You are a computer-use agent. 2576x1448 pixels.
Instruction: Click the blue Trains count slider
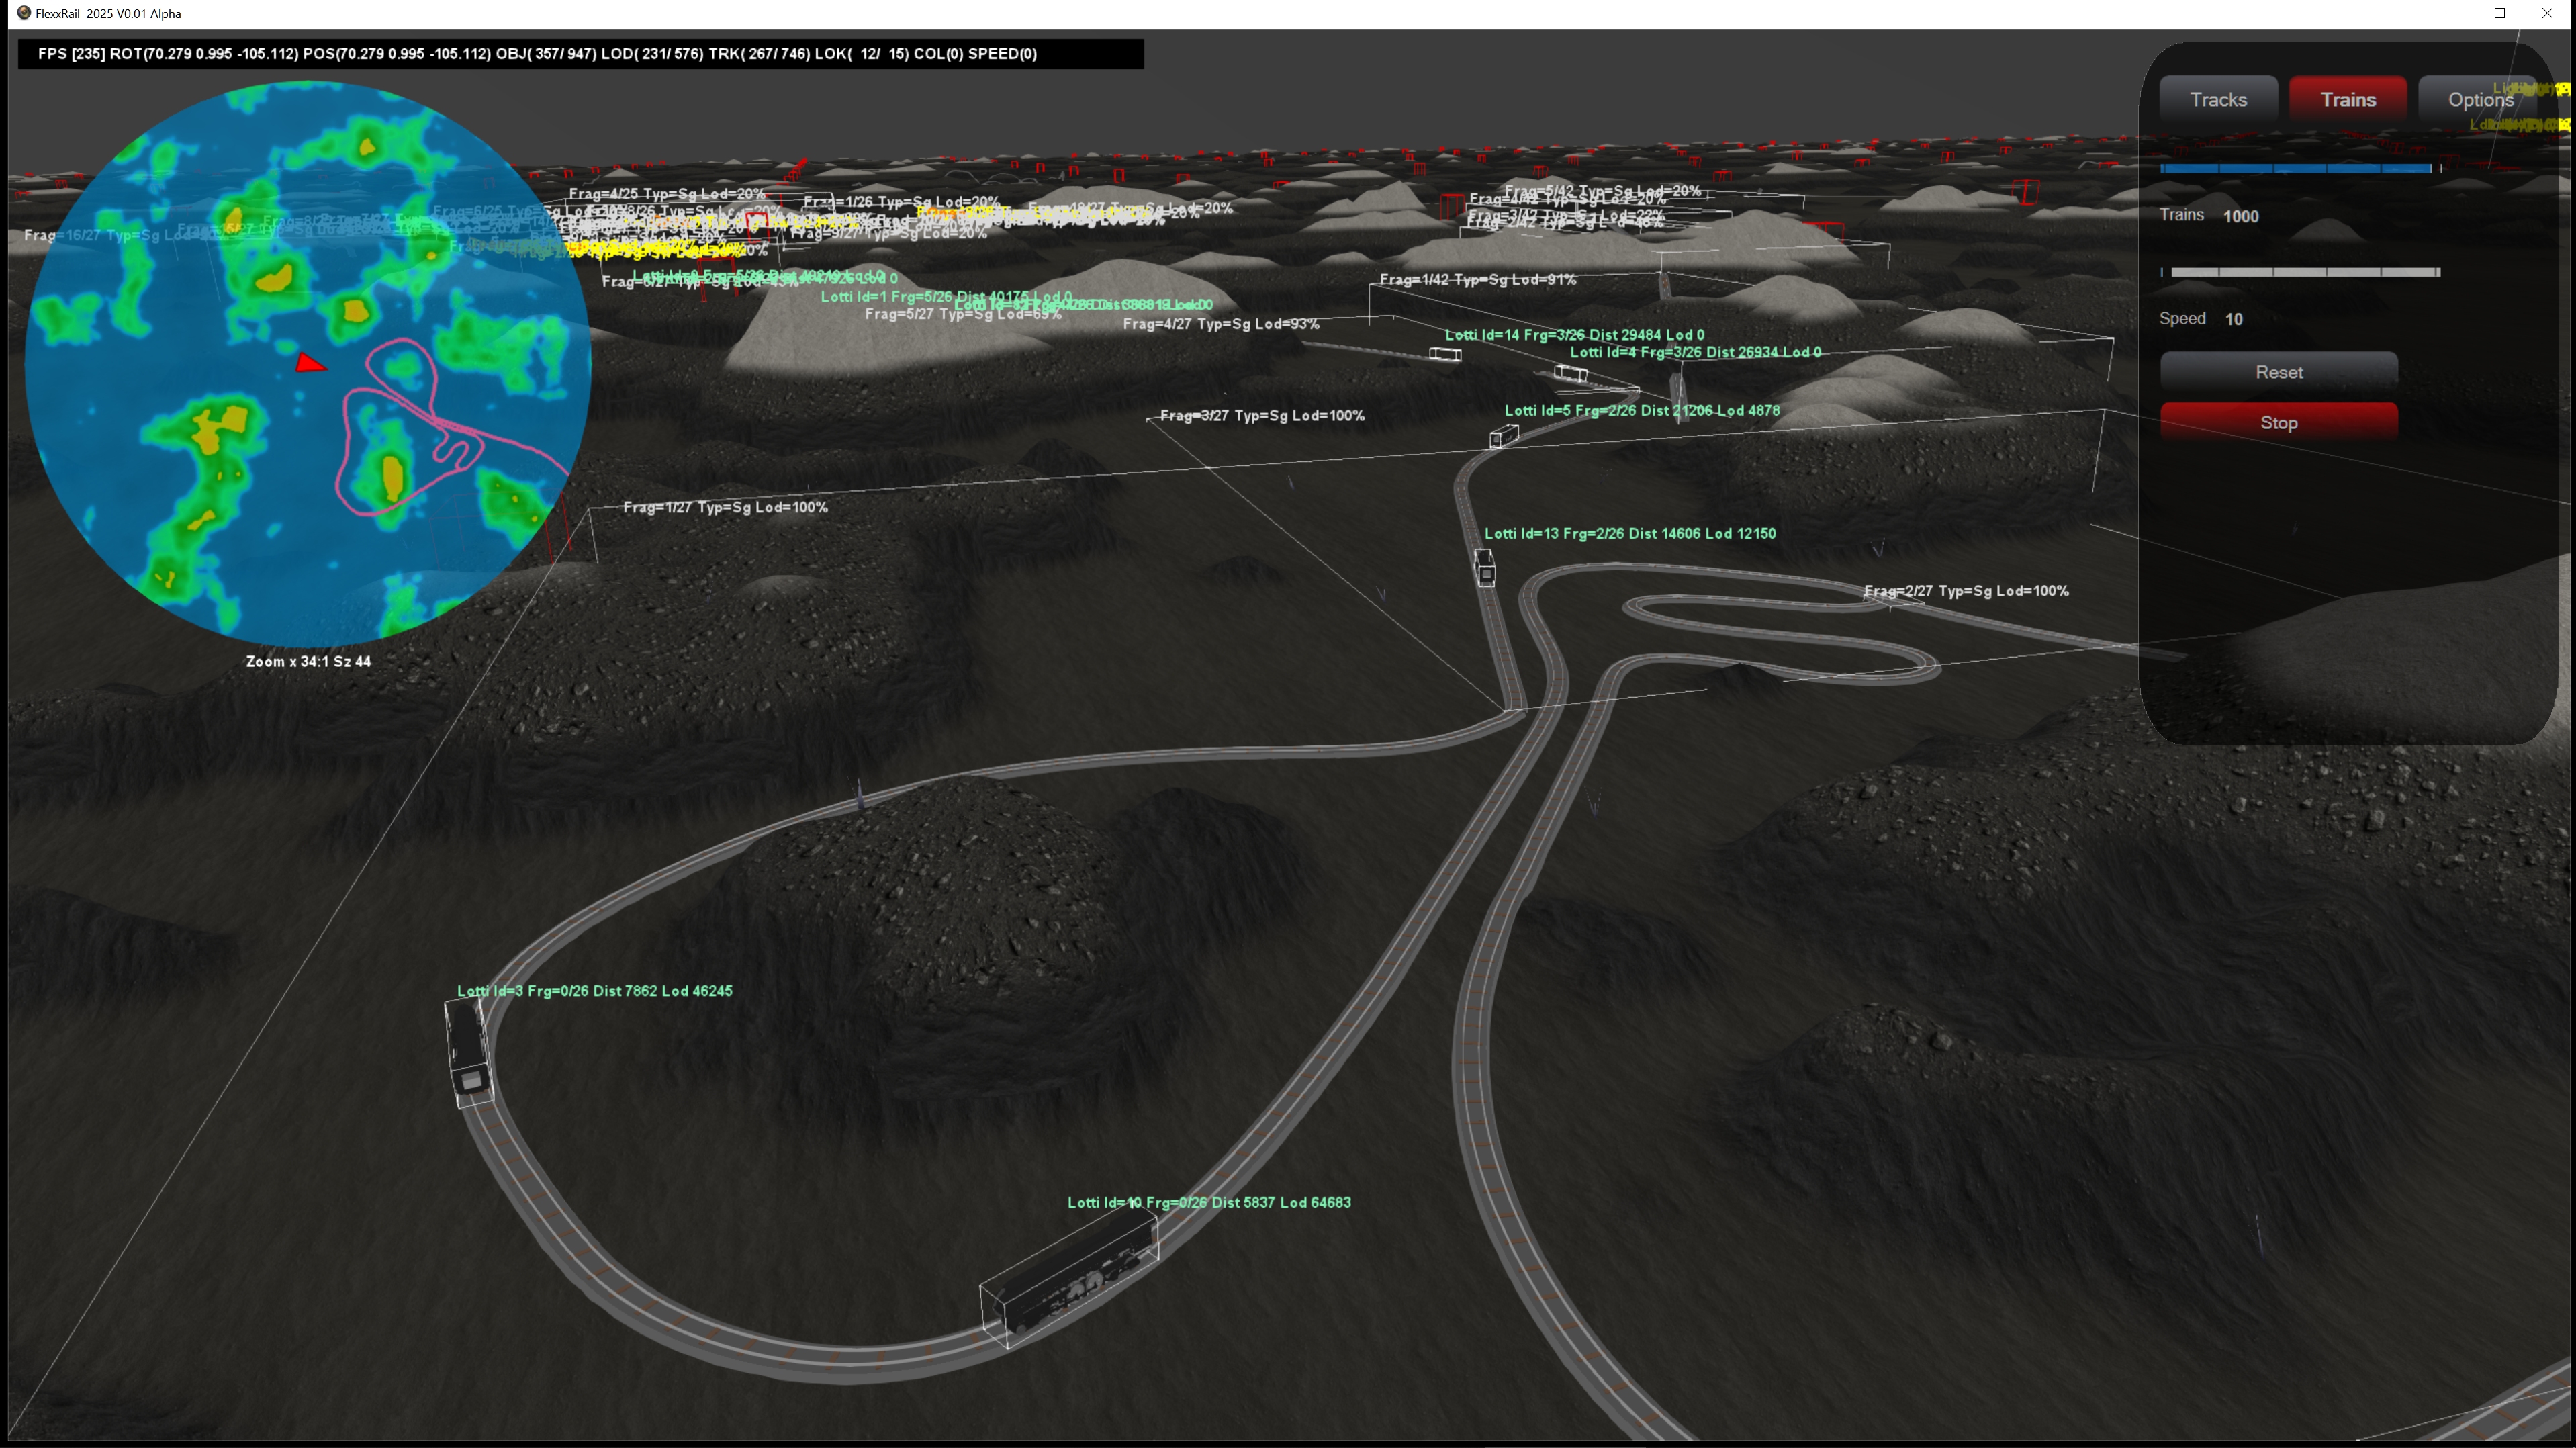click(2295, 168)
